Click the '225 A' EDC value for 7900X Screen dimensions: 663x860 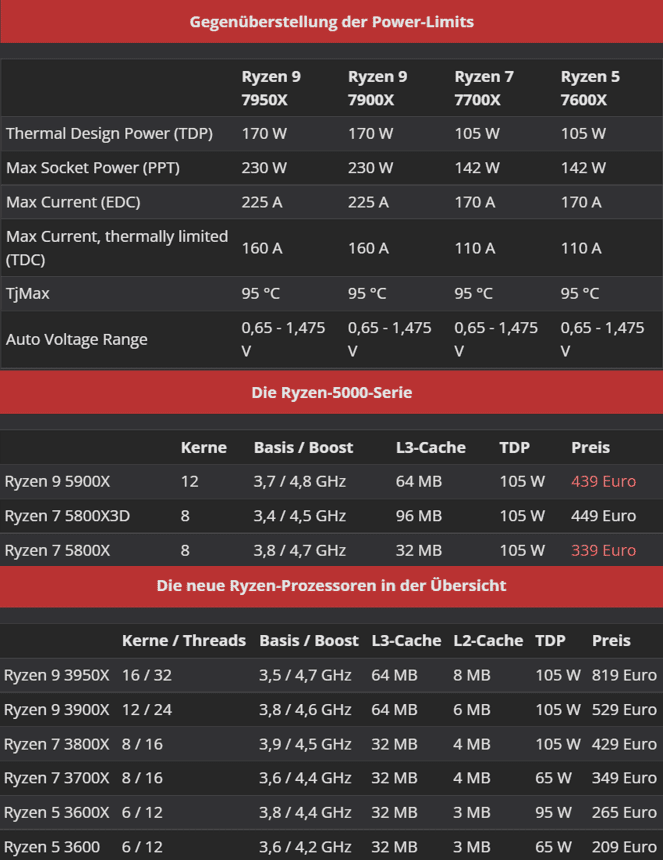(x=368, y=202)
